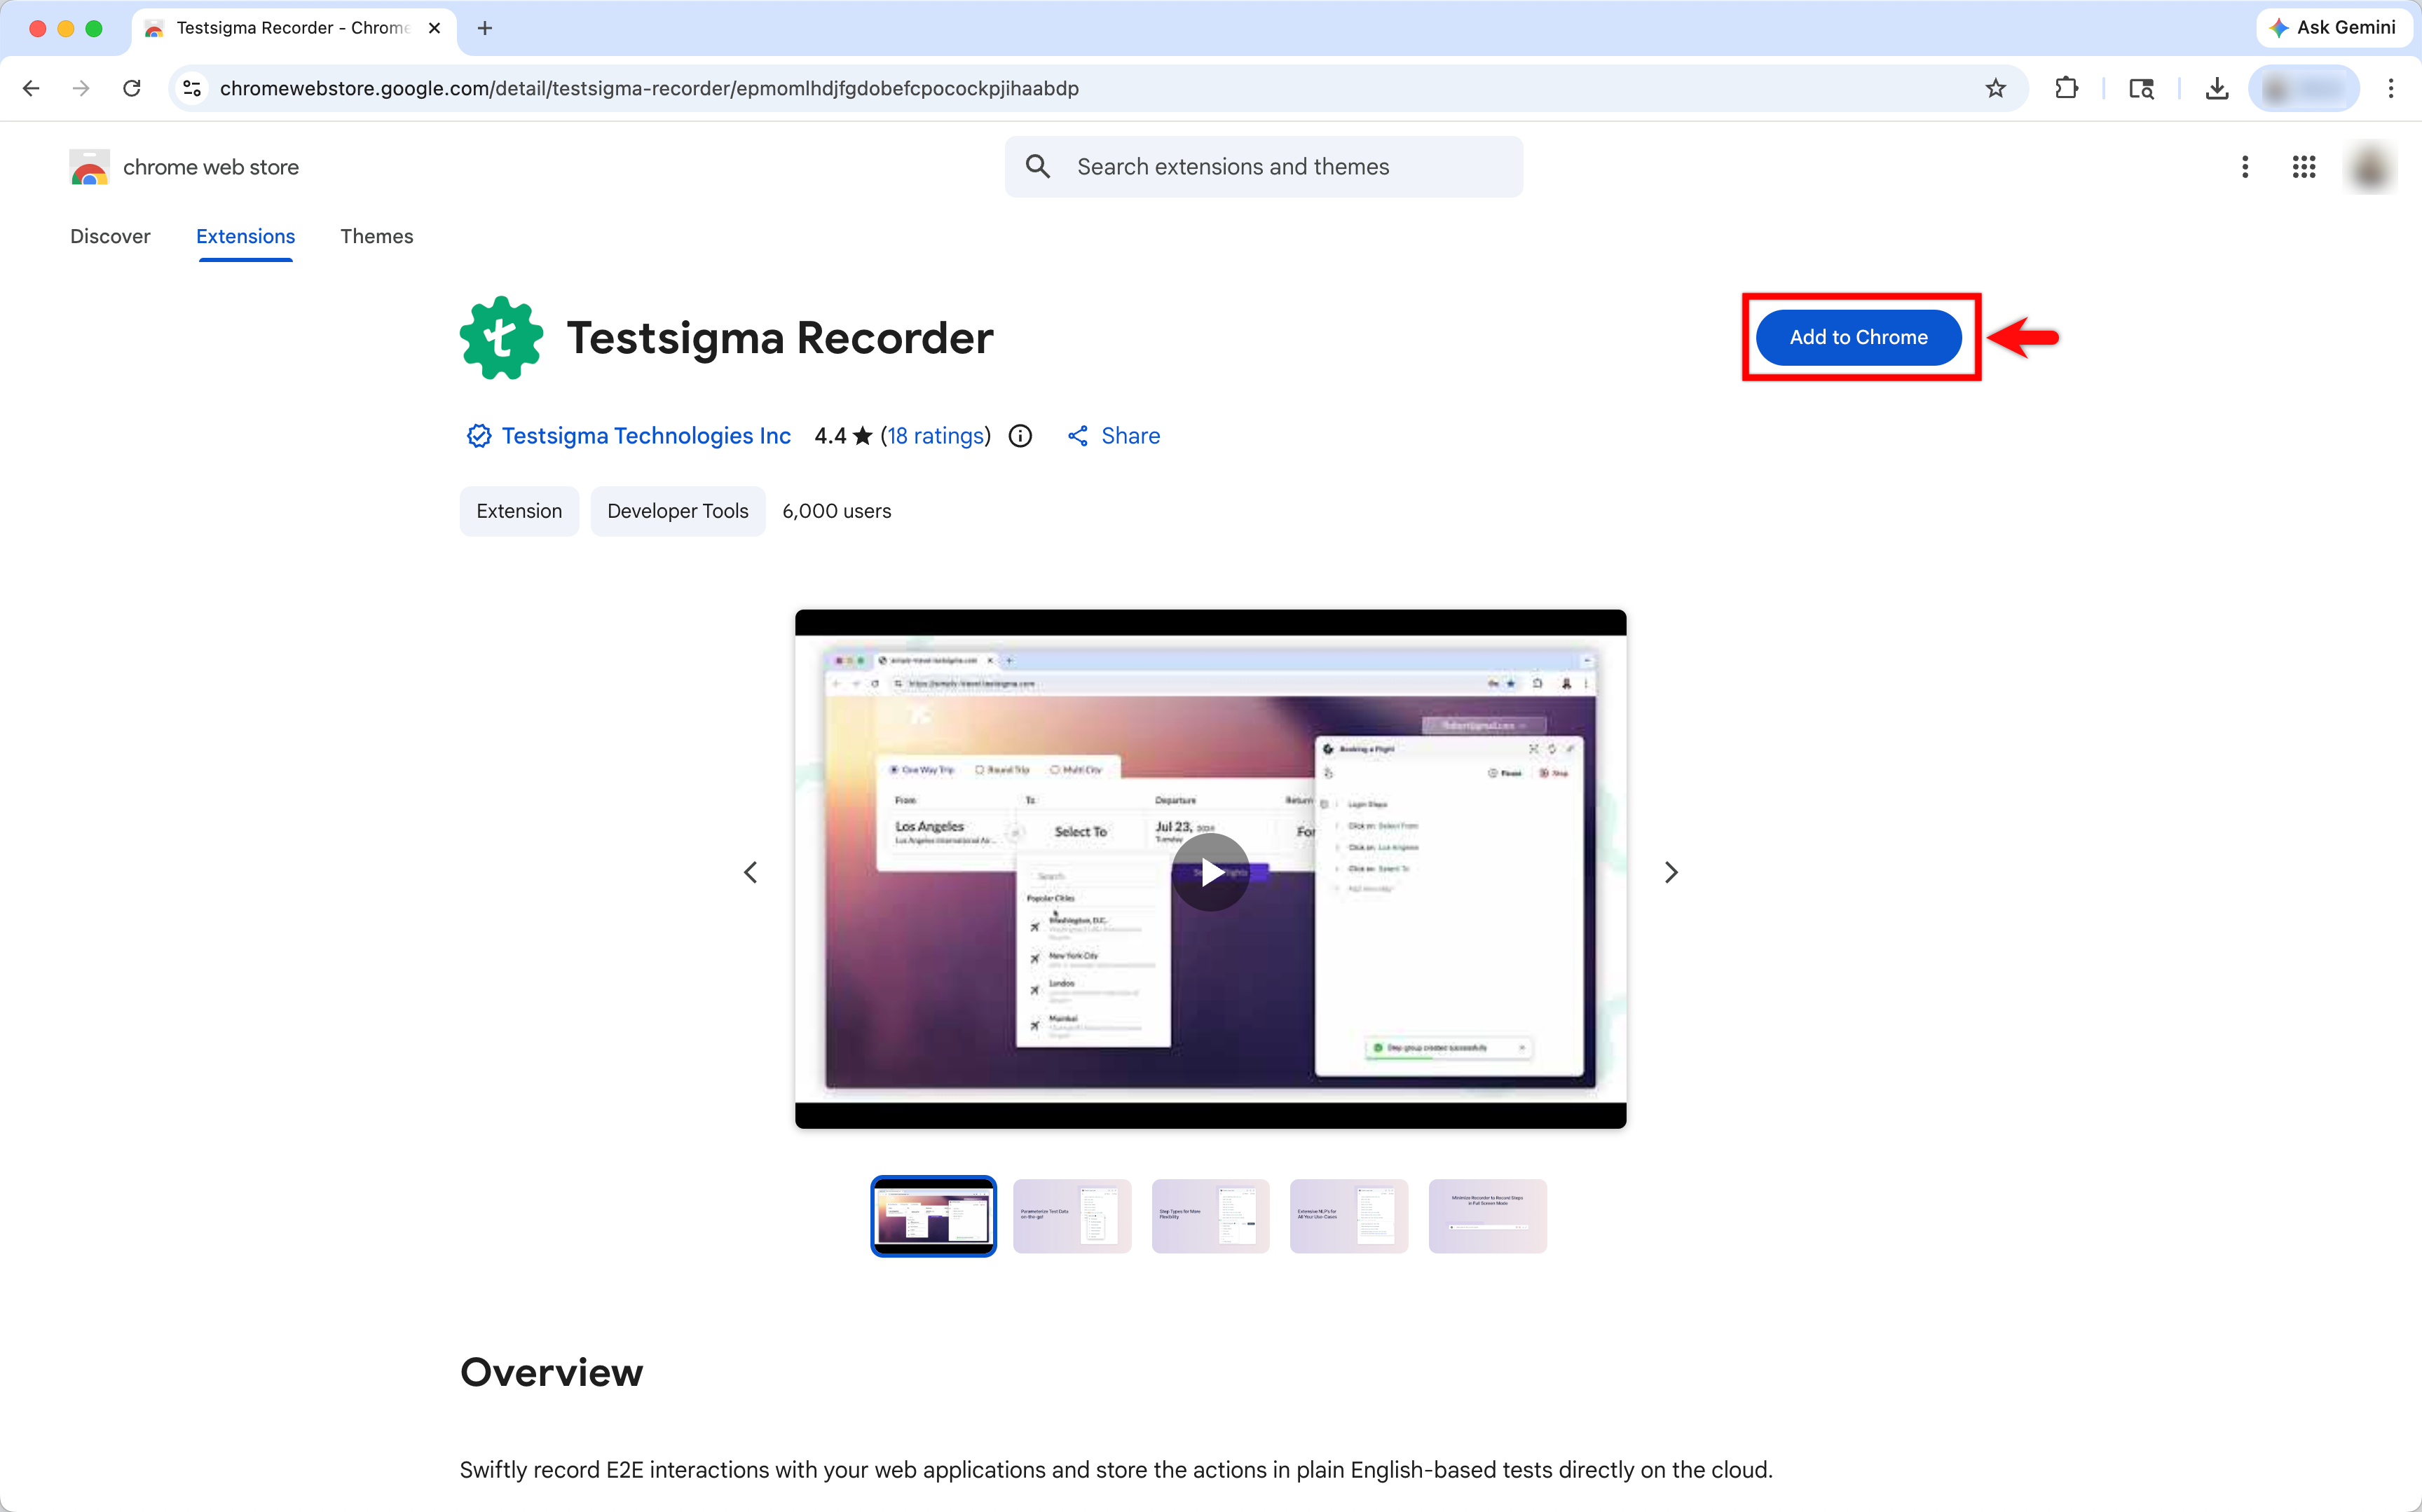Open Testsigma Technologies Inc publisher link
Screen dimensions: 2422x1512
point(646,436)
